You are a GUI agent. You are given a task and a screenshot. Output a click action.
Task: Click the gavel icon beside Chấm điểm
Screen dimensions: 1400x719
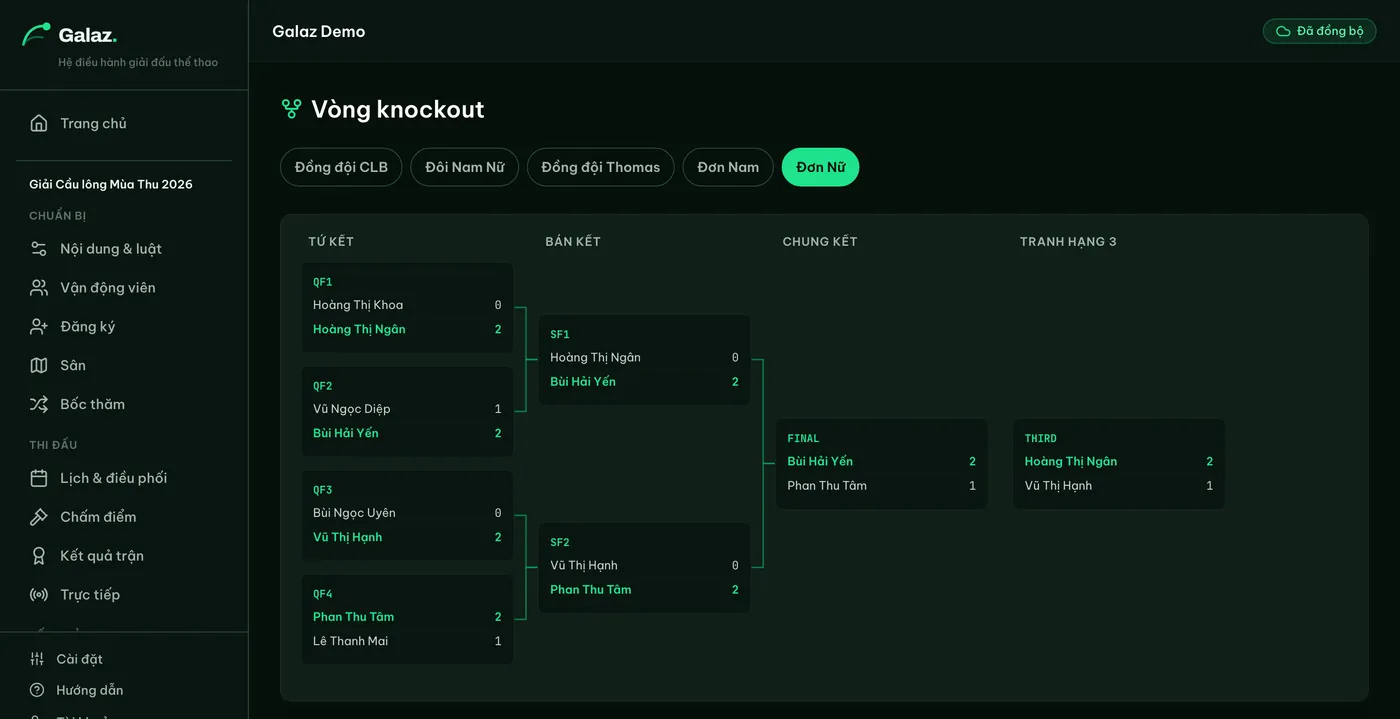pyautogui.click(x=39, y=517)
